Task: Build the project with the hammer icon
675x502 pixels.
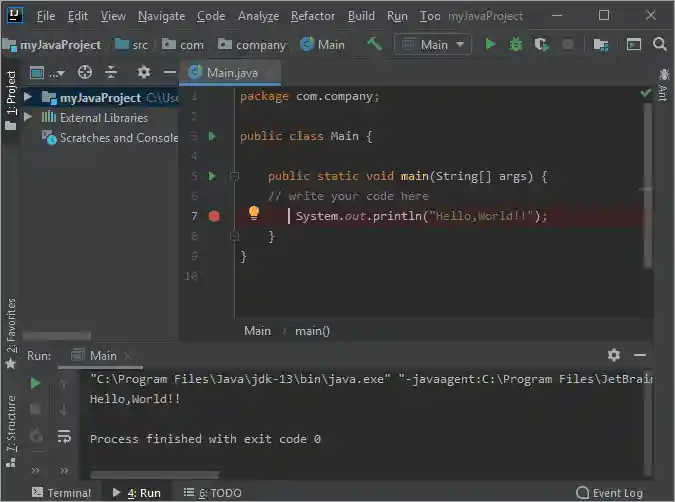Action: click(x=374, y=45)
